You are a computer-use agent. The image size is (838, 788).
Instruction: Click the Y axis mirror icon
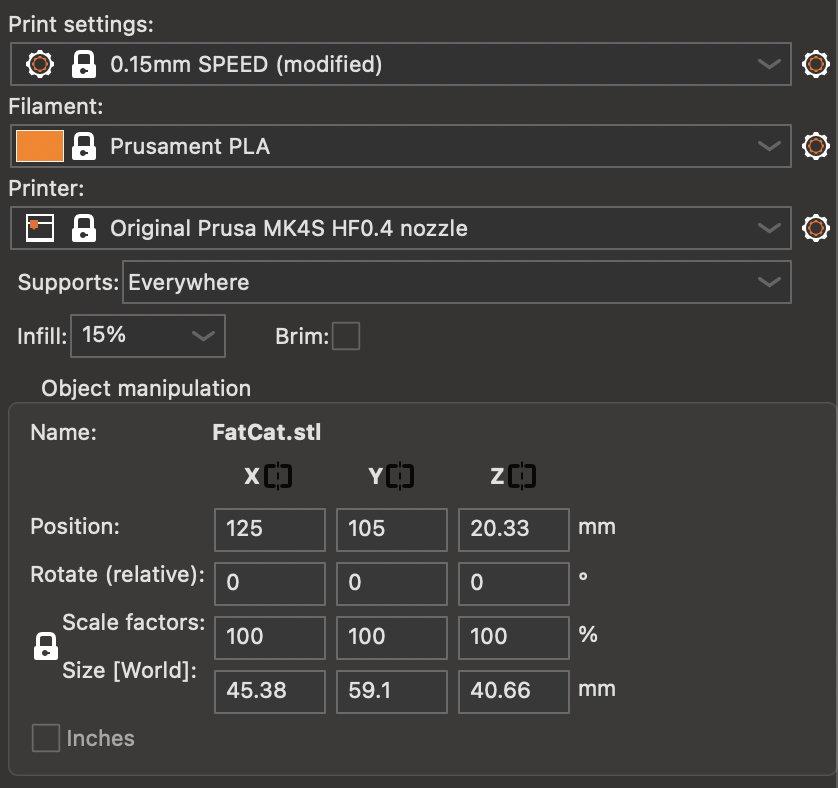coord(400,477)
